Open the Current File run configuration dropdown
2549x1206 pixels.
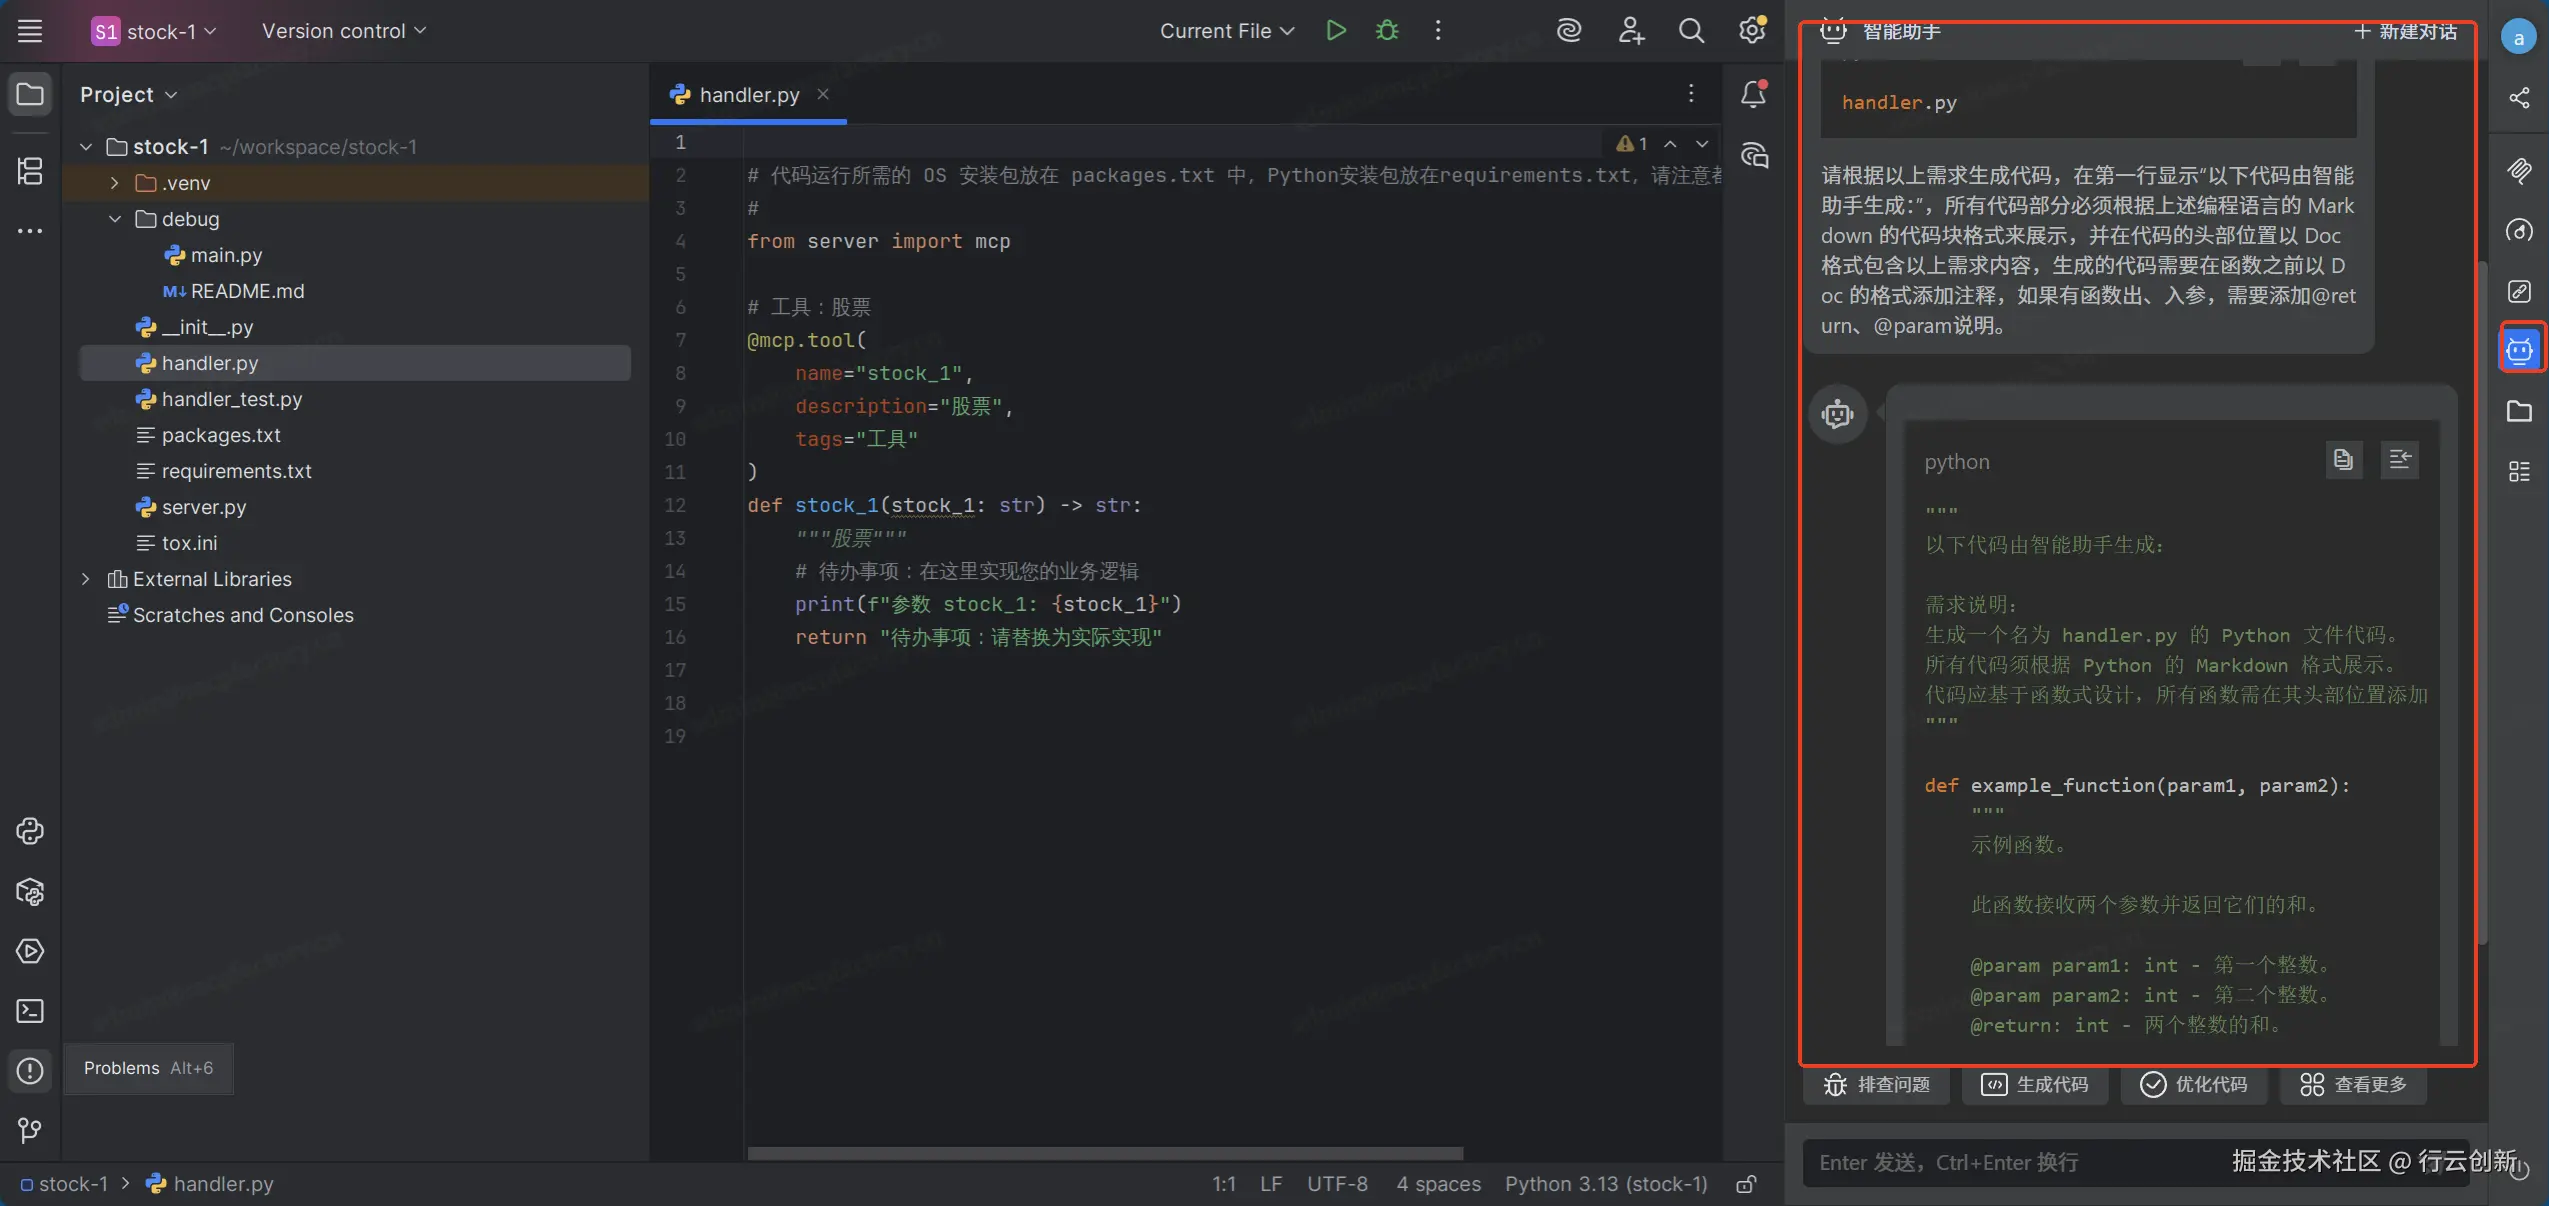[x=1226, y=30]
